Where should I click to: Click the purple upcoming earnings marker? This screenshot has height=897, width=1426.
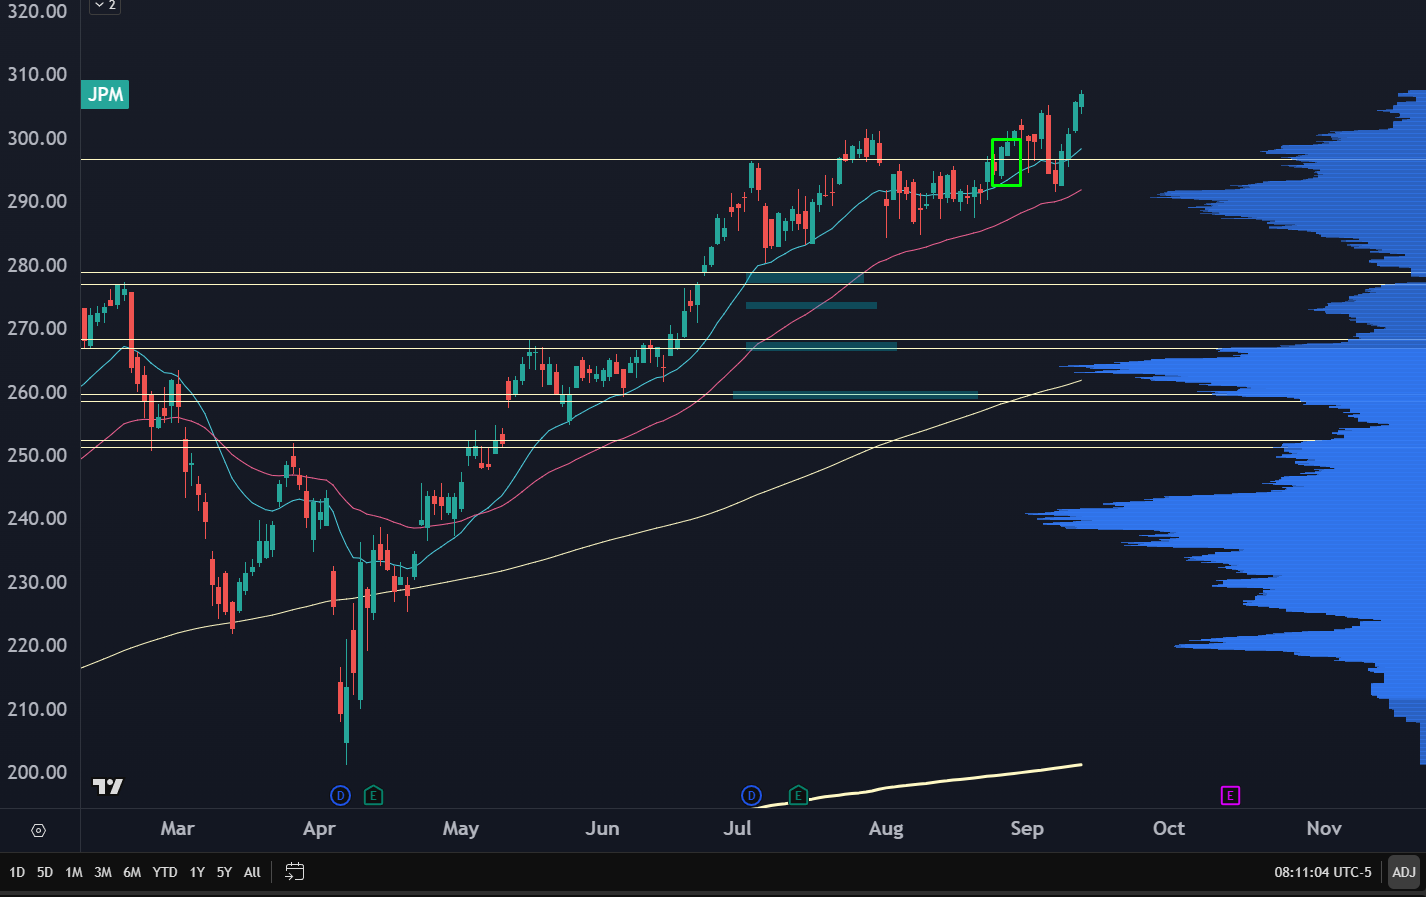(x=1230, y=796)
